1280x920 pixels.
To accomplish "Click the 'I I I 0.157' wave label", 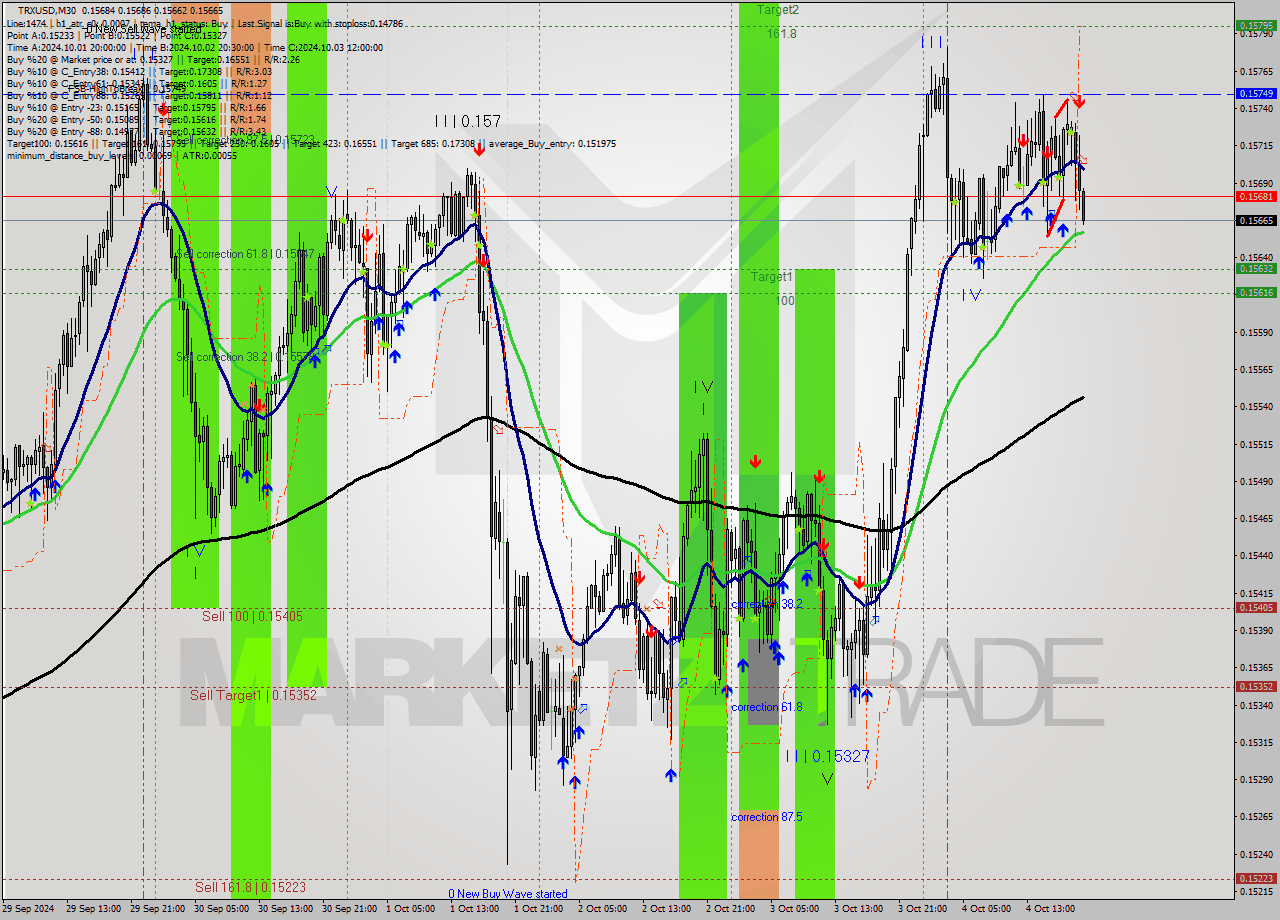I will pyautogui.click(x=467, y=121).
